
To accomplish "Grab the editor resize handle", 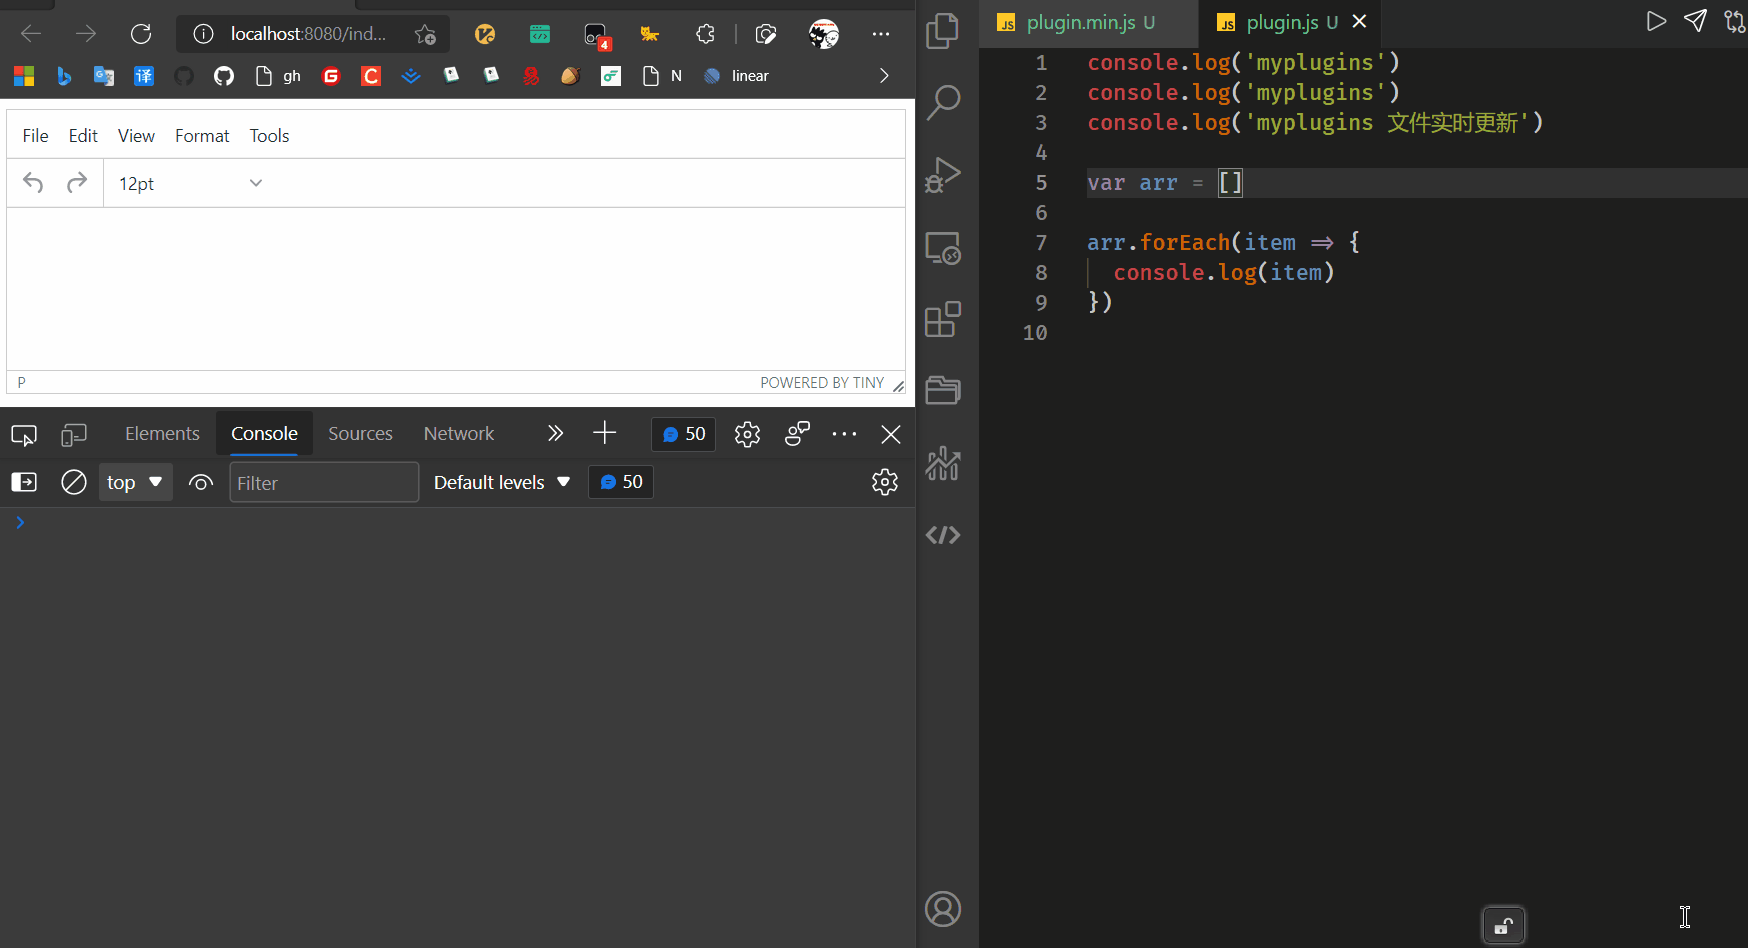I will coord(898,385).
